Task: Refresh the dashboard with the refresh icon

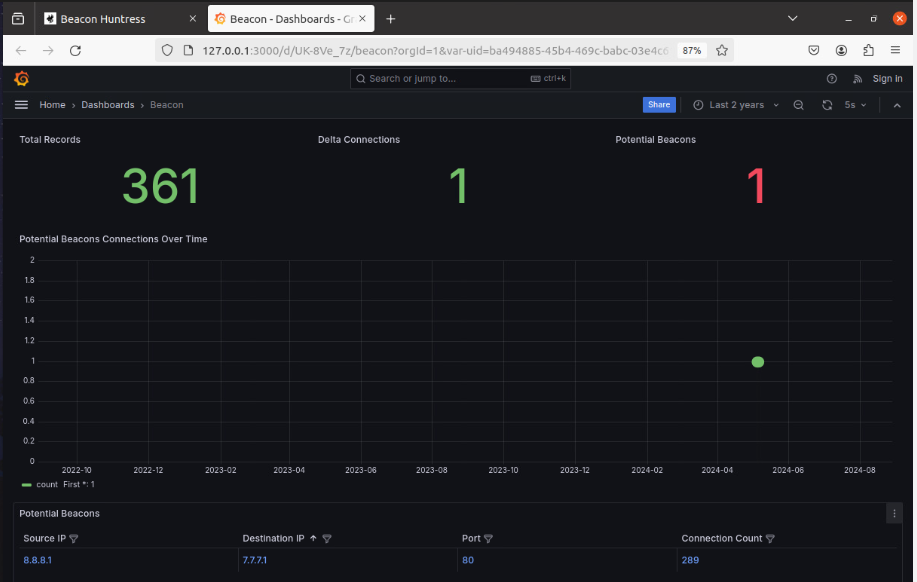Action: coord(826,105)
